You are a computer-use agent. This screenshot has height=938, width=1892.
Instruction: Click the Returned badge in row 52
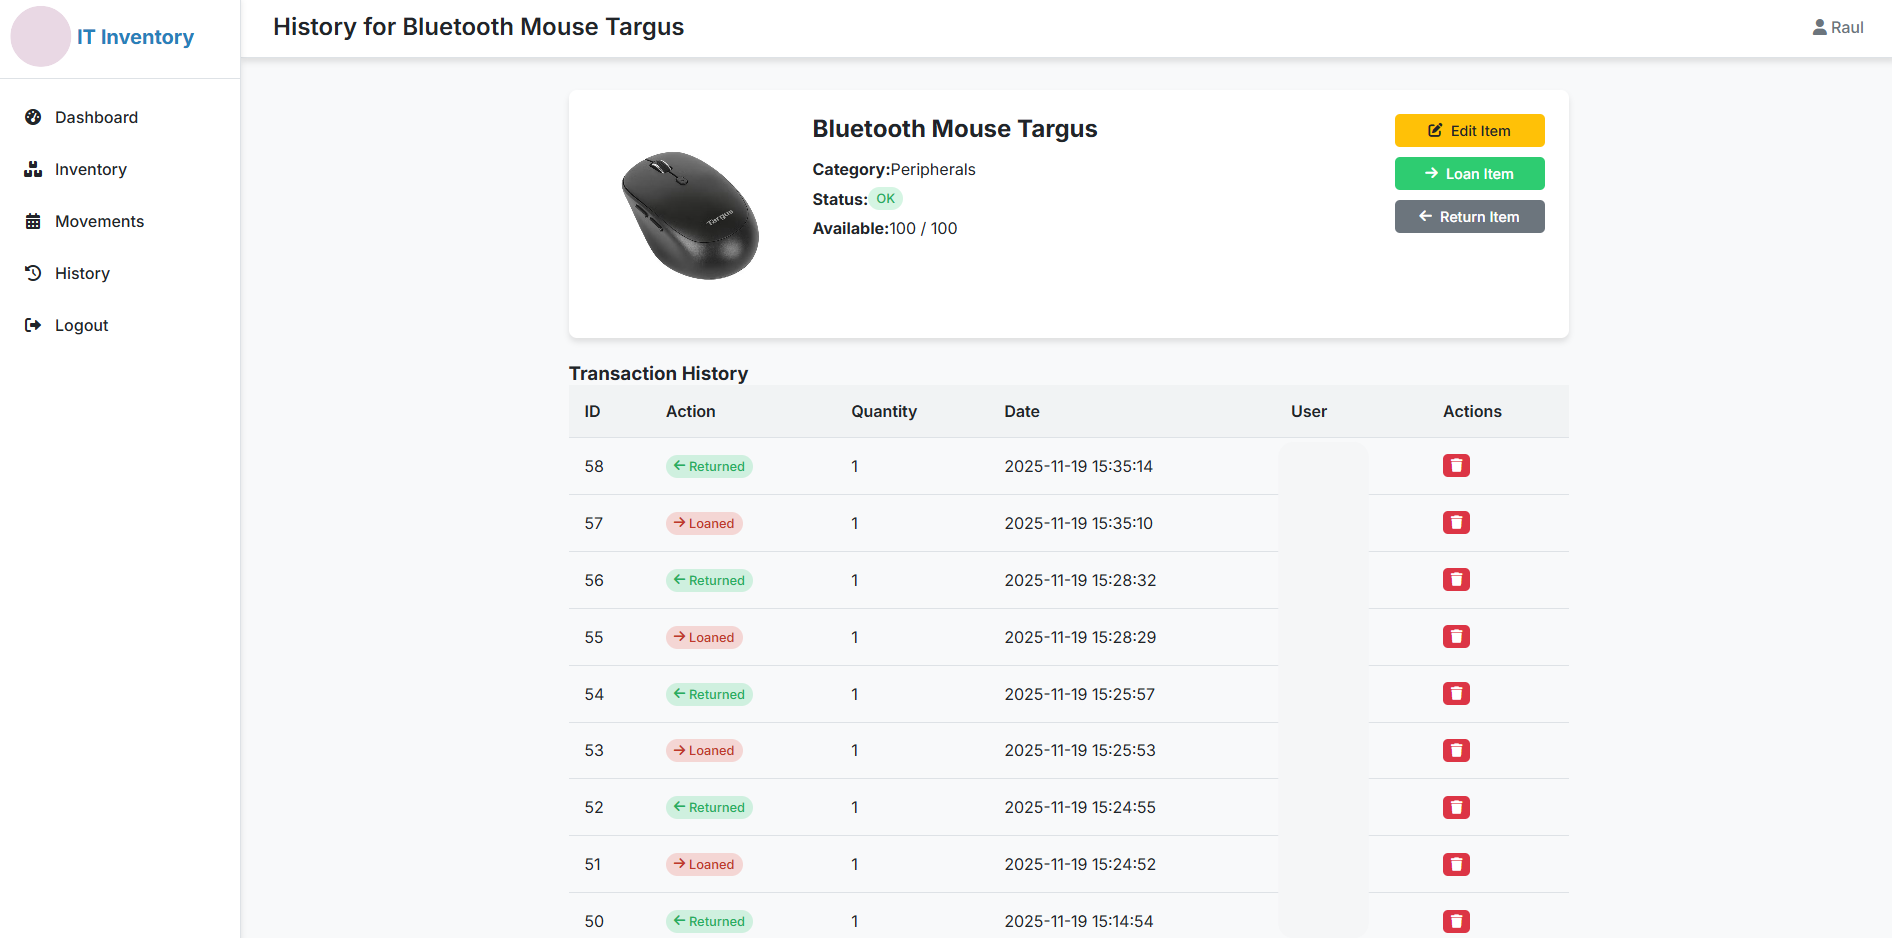tap(709, 807)
